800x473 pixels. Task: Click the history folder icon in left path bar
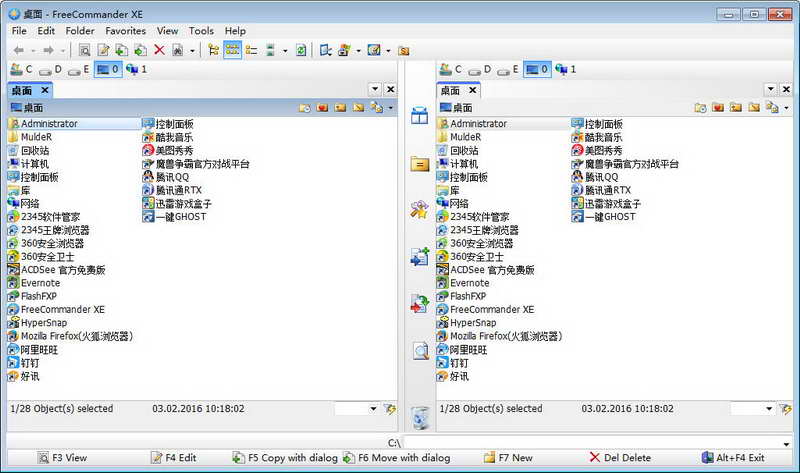(305, 108)
